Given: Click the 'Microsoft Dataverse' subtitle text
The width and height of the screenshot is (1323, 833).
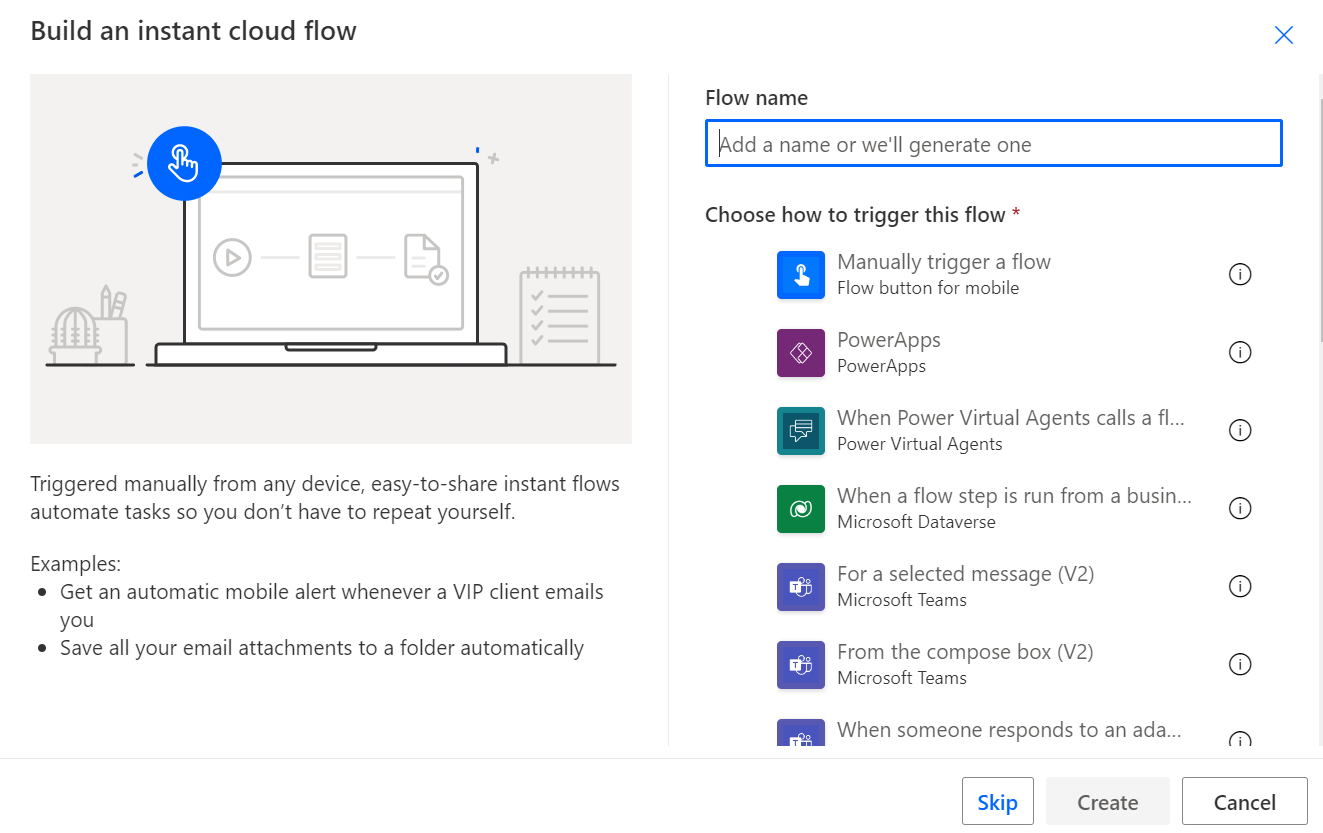Looking at the screenshot, I should pyautogui.click(x=916, y=522).
